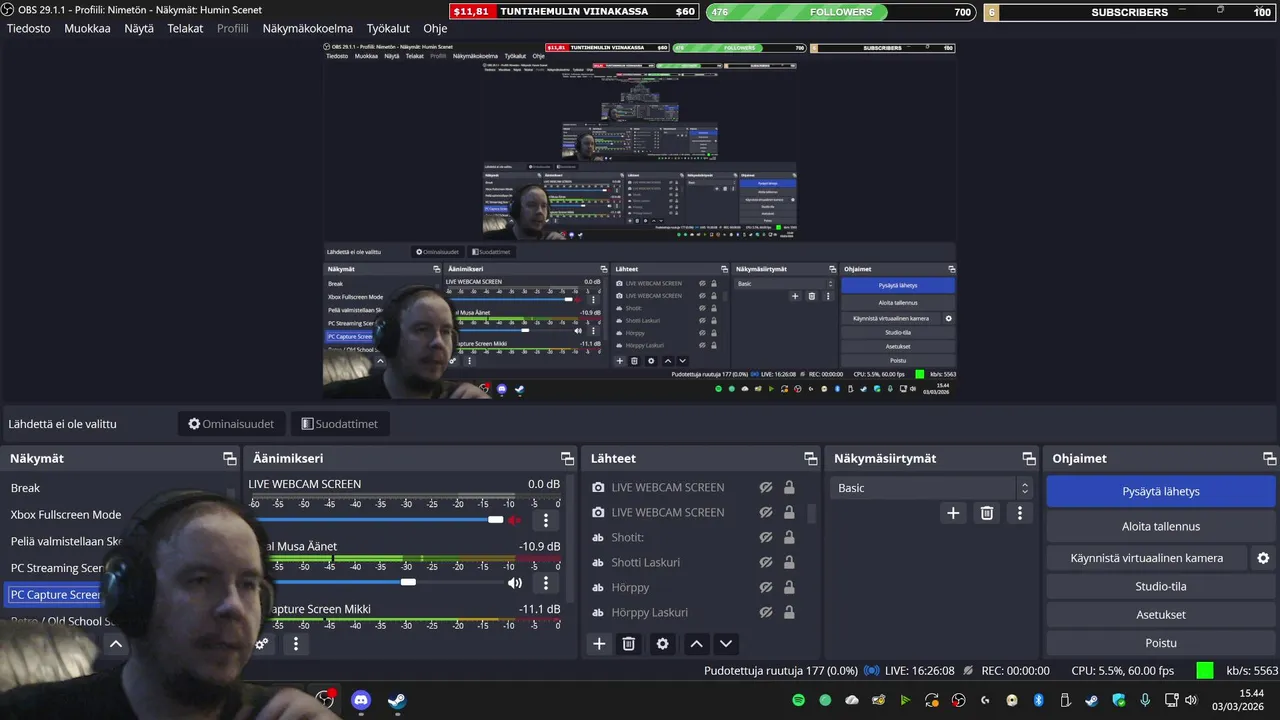Open transition properties three-dot menu
This screenshot has height=720, width=1280.
pyautogui.click(x=1020, y=513)
